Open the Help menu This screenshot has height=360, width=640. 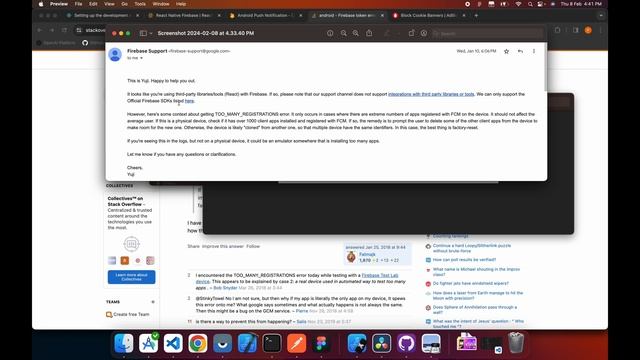(181, 4)
